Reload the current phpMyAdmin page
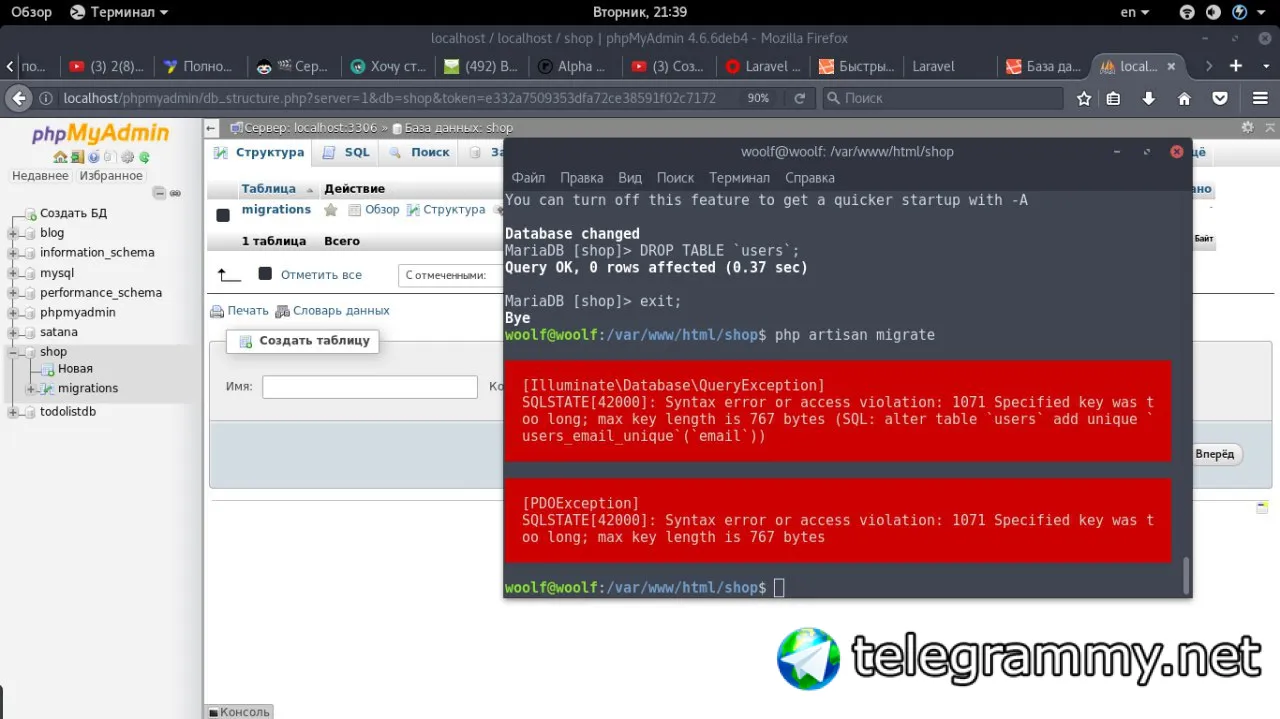 (800, 98)
